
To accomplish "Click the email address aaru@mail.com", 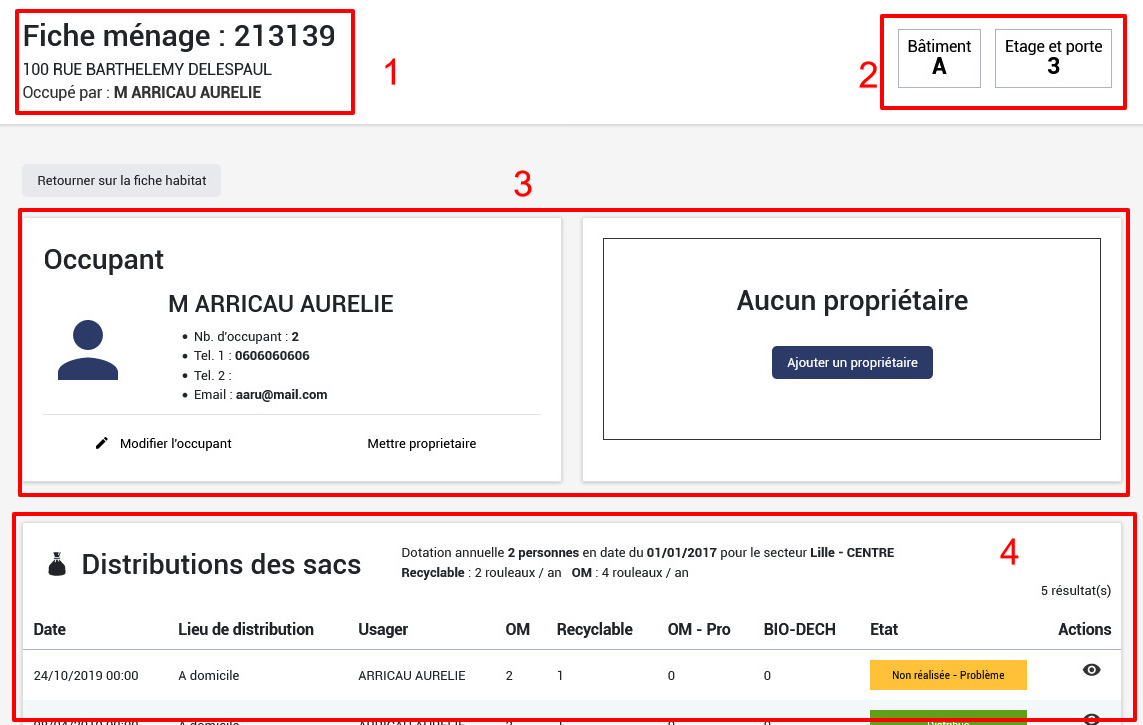I will tap(280, 394).
